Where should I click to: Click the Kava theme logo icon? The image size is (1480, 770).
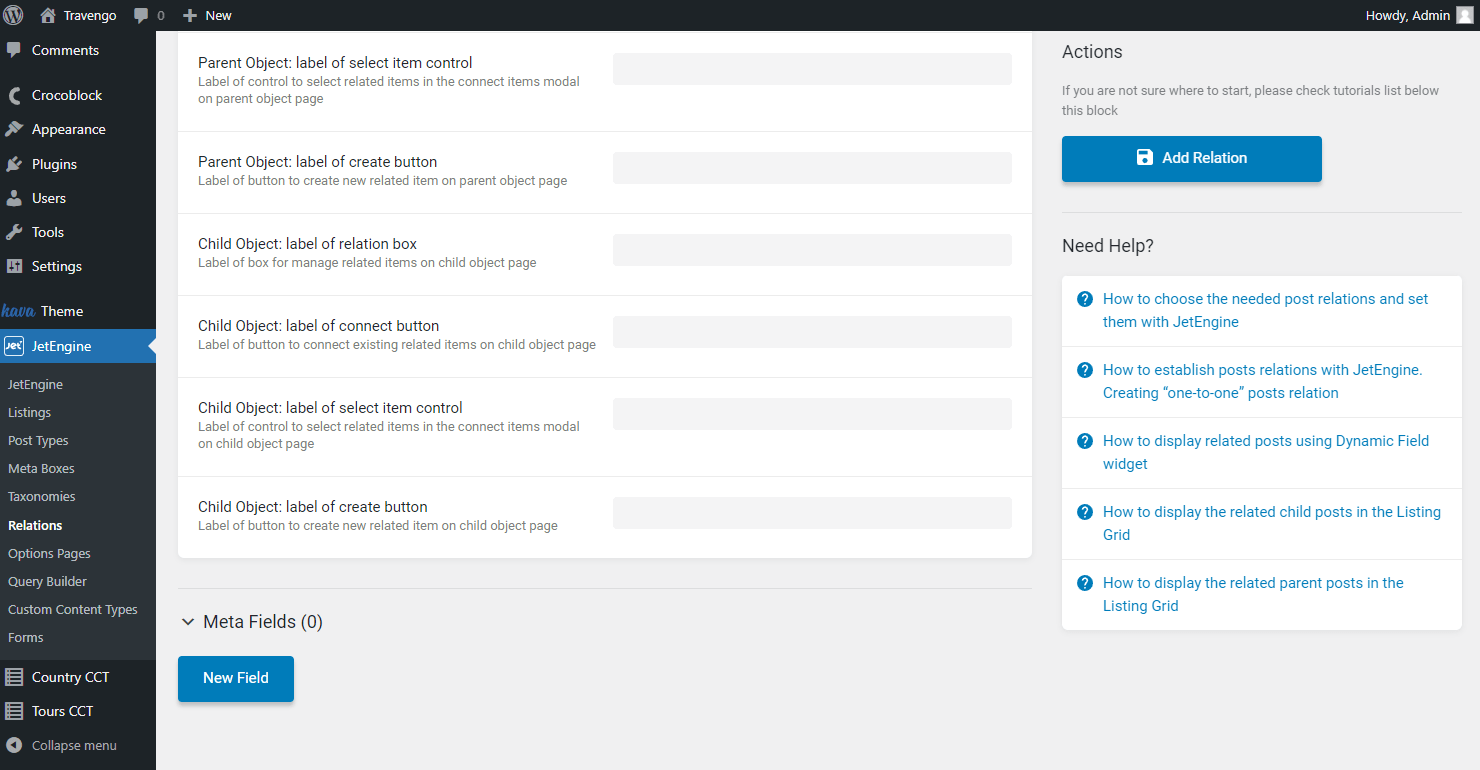coord(18,311)
